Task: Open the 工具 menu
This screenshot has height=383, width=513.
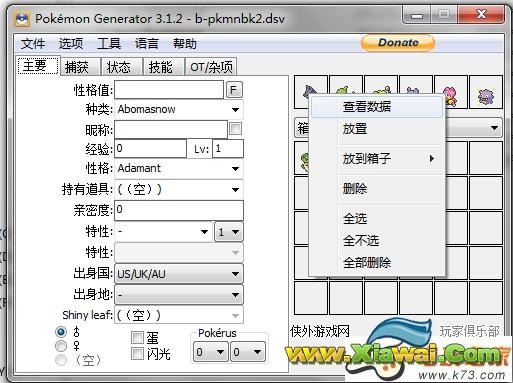Action: click(109, 43)
